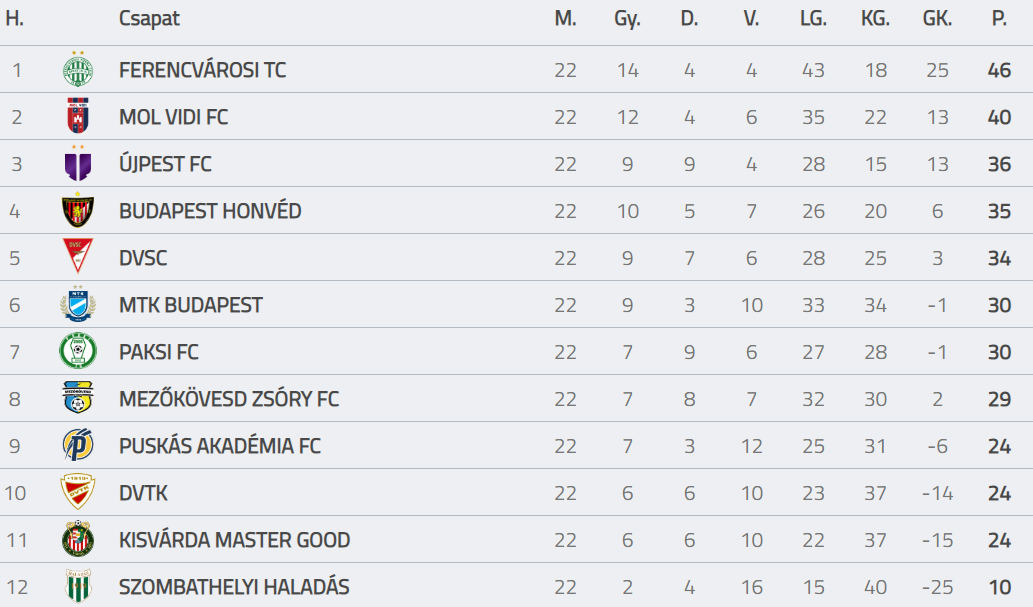Open the Szombathelyi Haladás striped crest
This screenshot has height=607, width=1033.
[x=78, y=586]
